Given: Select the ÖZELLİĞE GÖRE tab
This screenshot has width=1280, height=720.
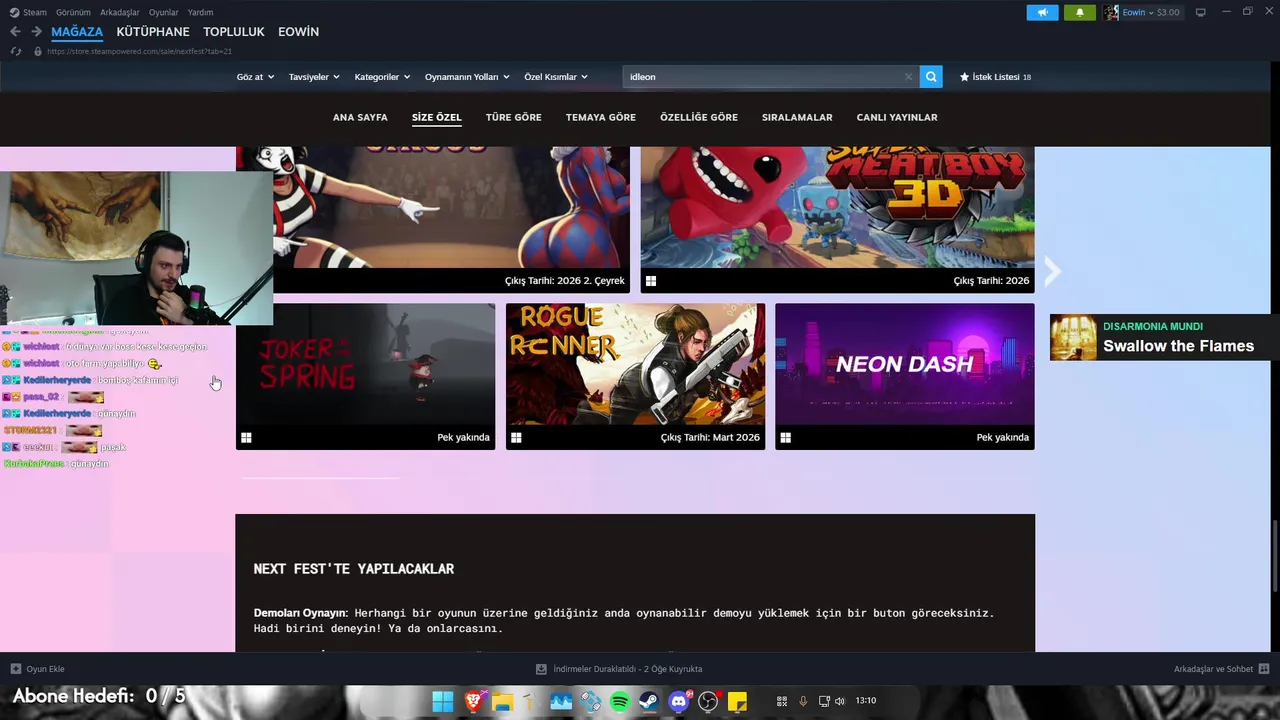Looking at the screenshot, I should [x=699, y=117].
